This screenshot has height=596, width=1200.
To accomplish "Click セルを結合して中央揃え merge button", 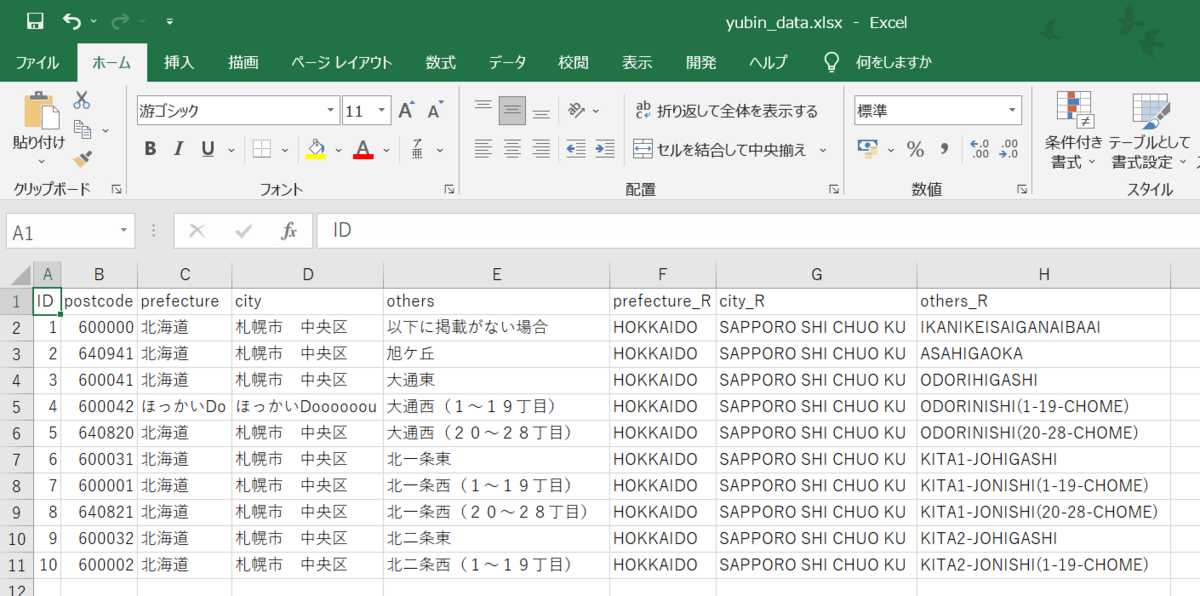I will 720,150.
